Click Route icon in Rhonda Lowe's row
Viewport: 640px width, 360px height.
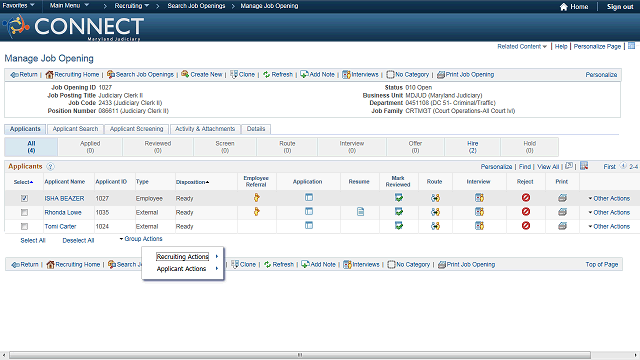point(436,212)
